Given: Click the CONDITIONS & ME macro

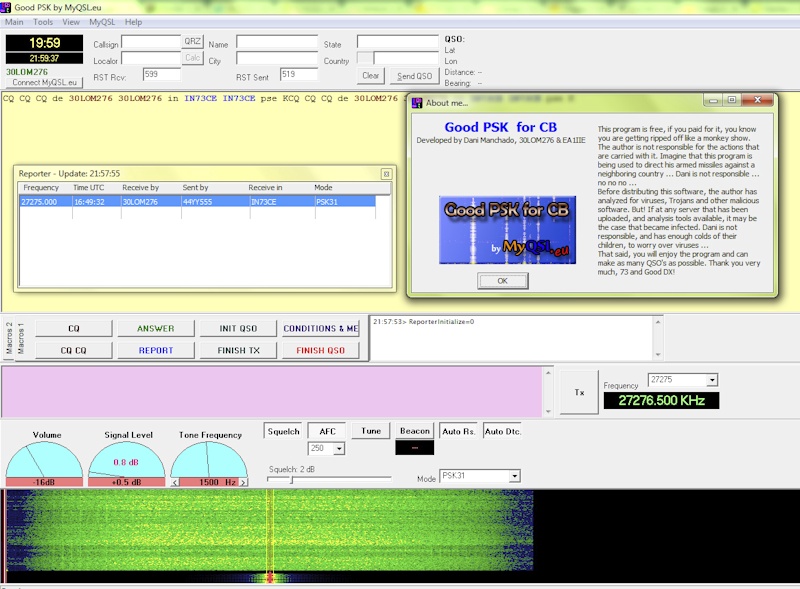Looking at the screenshot, I should pos(320,328).
